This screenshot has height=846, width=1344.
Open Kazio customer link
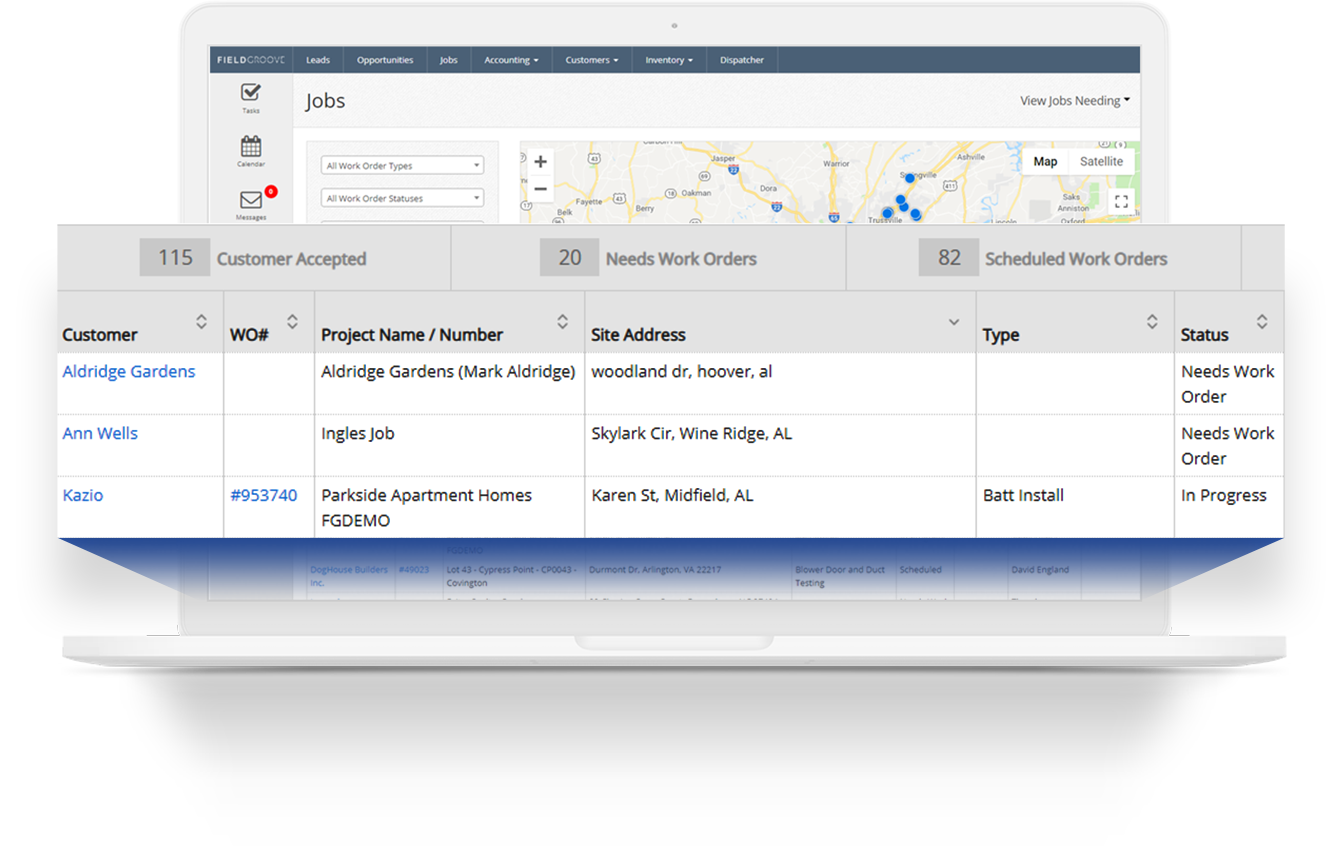[x=83, y=495]
